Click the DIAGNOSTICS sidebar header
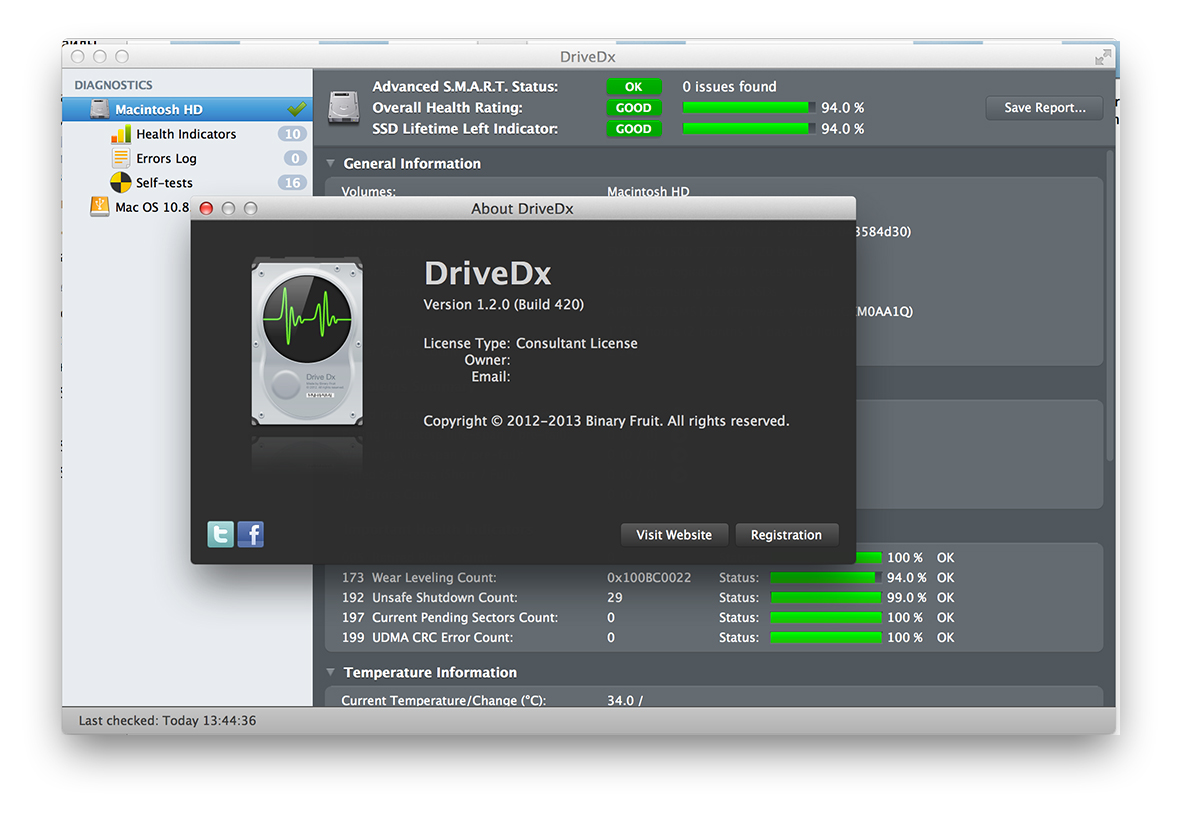1180x816 pixels. [x=113, y=85]
